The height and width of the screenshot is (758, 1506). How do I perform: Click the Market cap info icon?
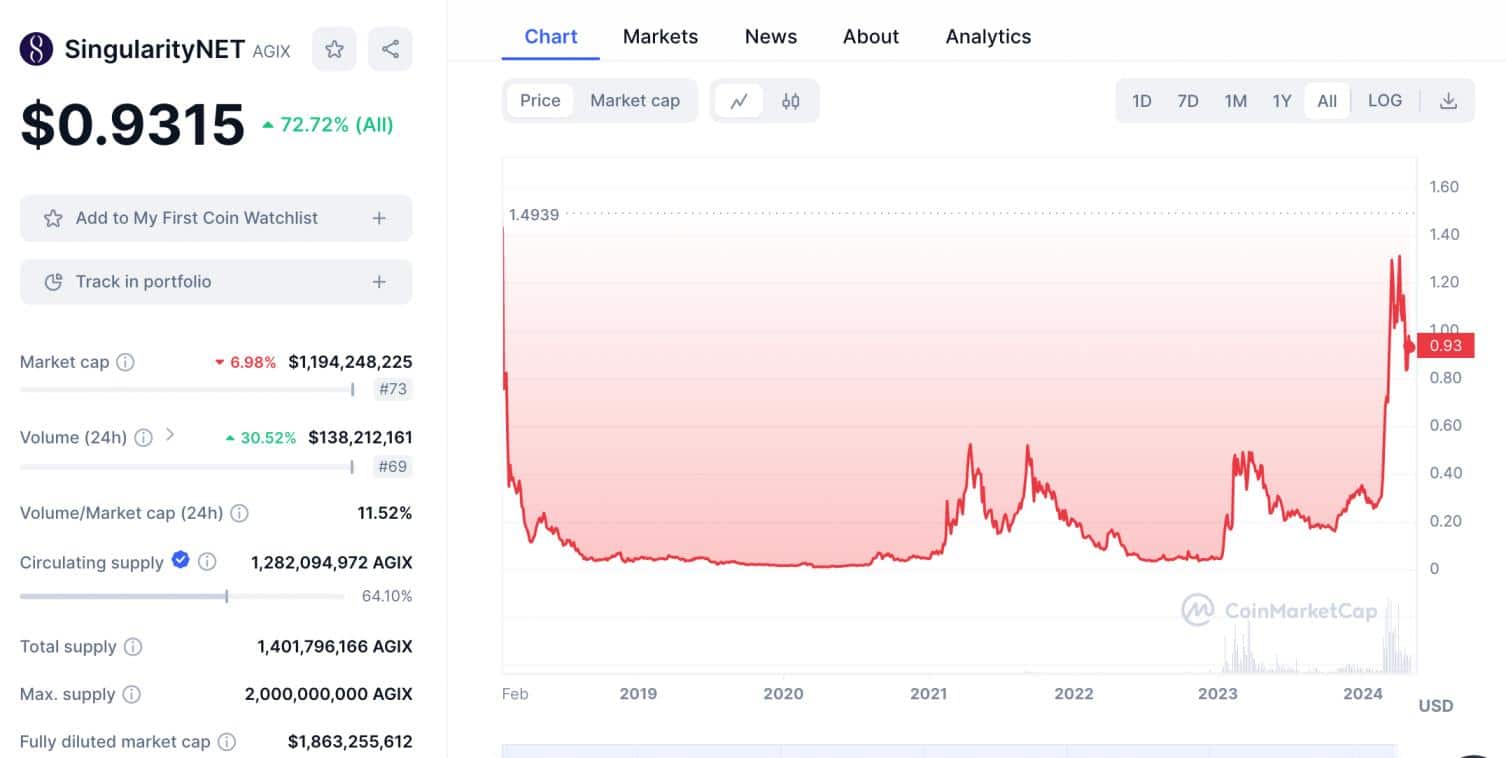click(126, 362)
